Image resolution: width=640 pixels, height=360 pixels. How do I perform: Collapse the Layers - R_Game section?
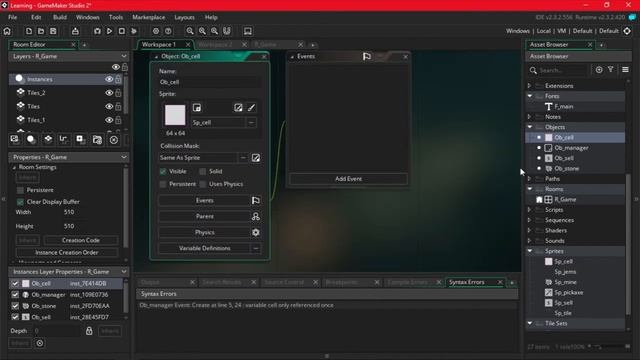[124, 56]
